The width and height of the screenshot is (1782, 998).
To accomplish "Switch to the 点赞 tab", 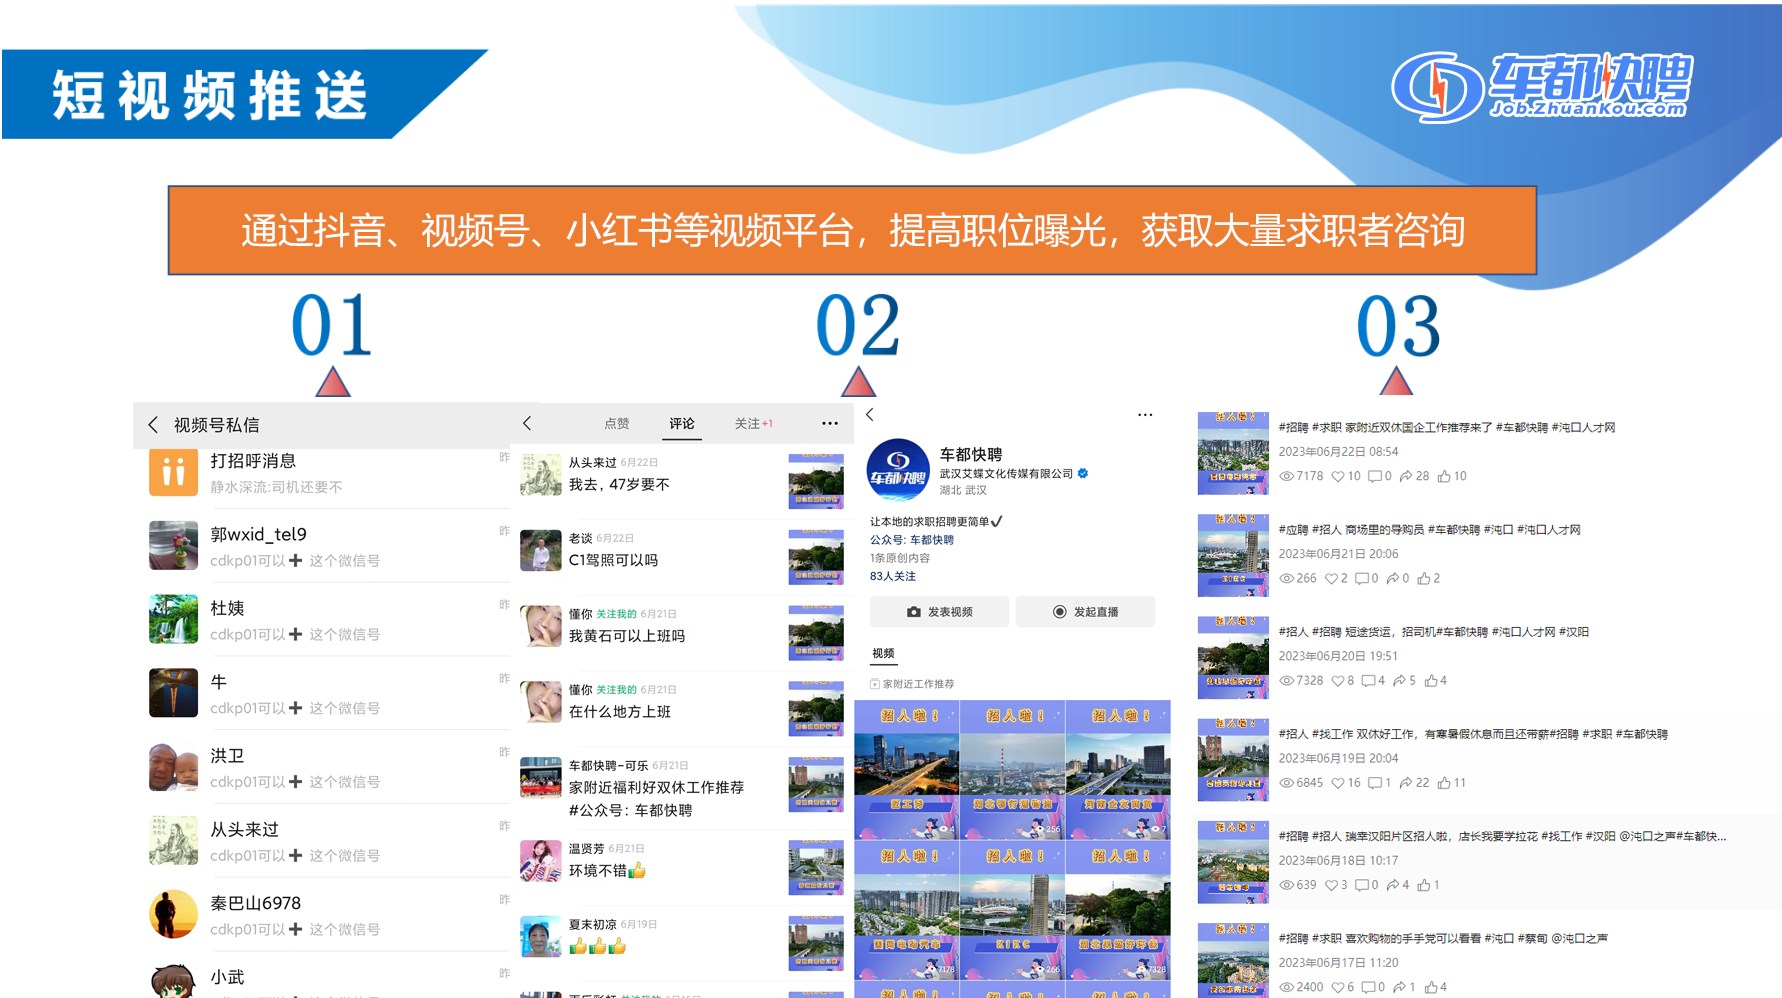I will (x=617, y=423).
